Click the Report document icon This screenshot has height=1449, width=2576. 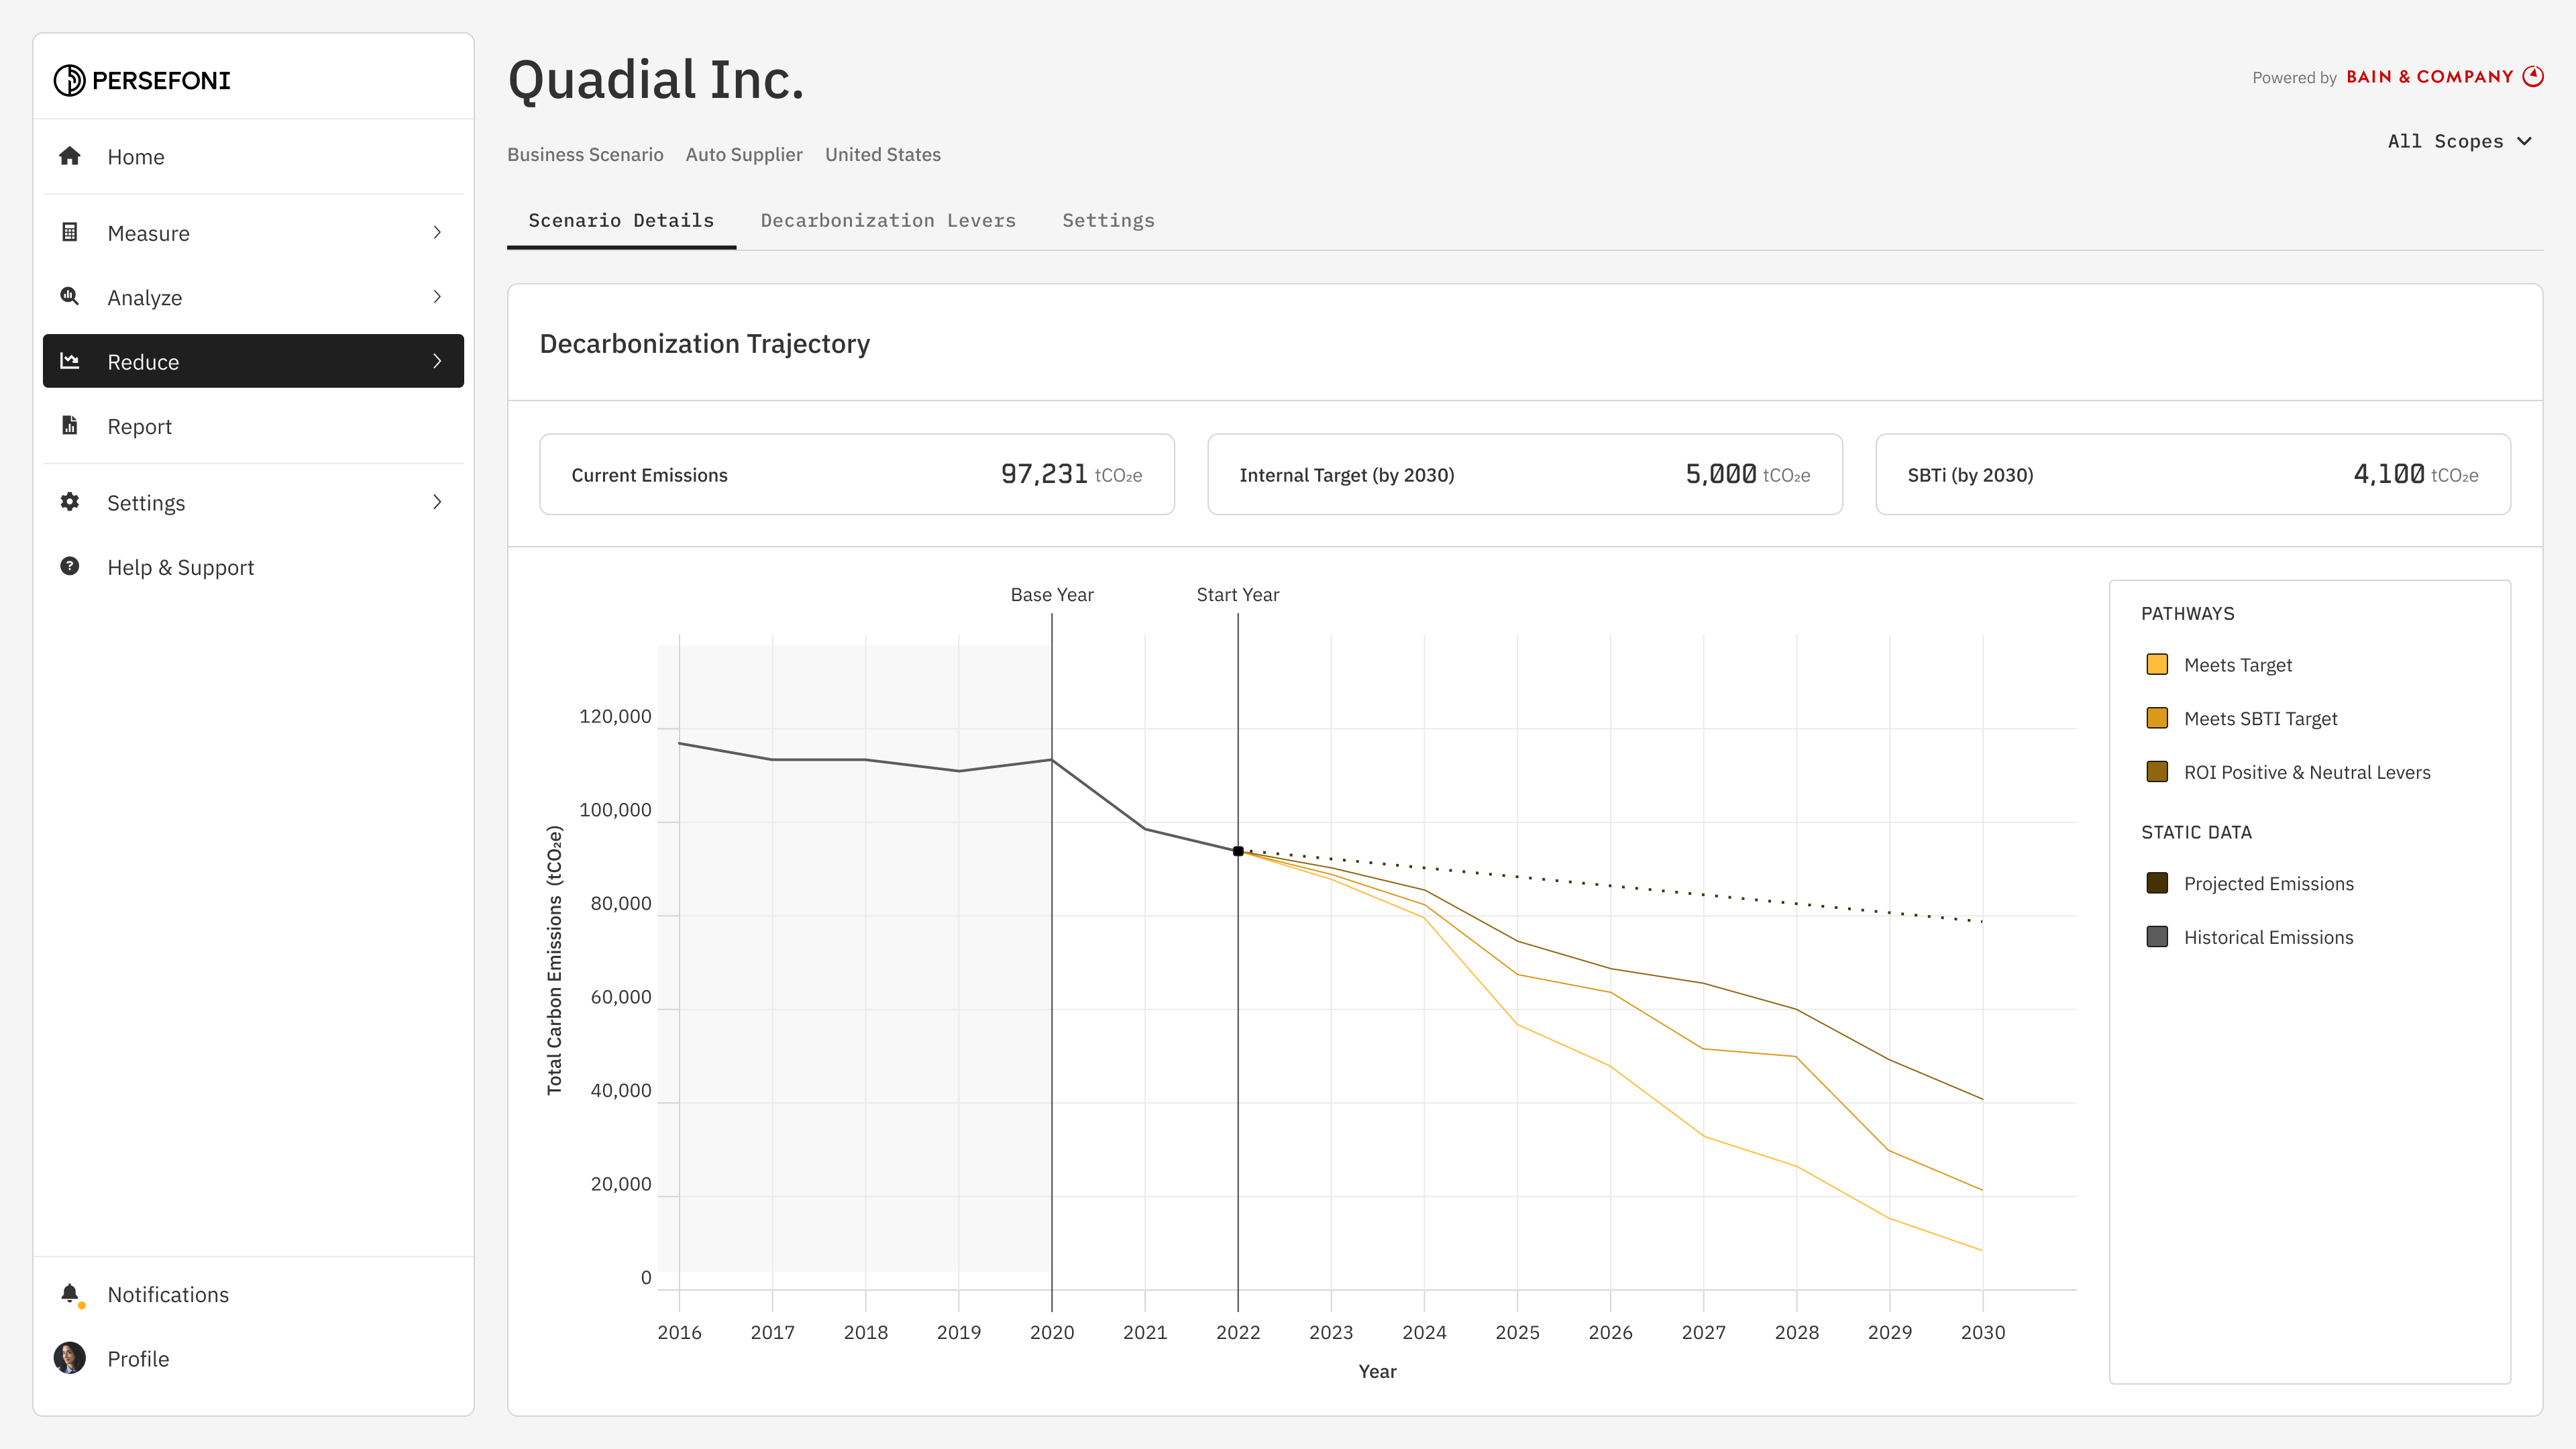(x=69, y=425)
